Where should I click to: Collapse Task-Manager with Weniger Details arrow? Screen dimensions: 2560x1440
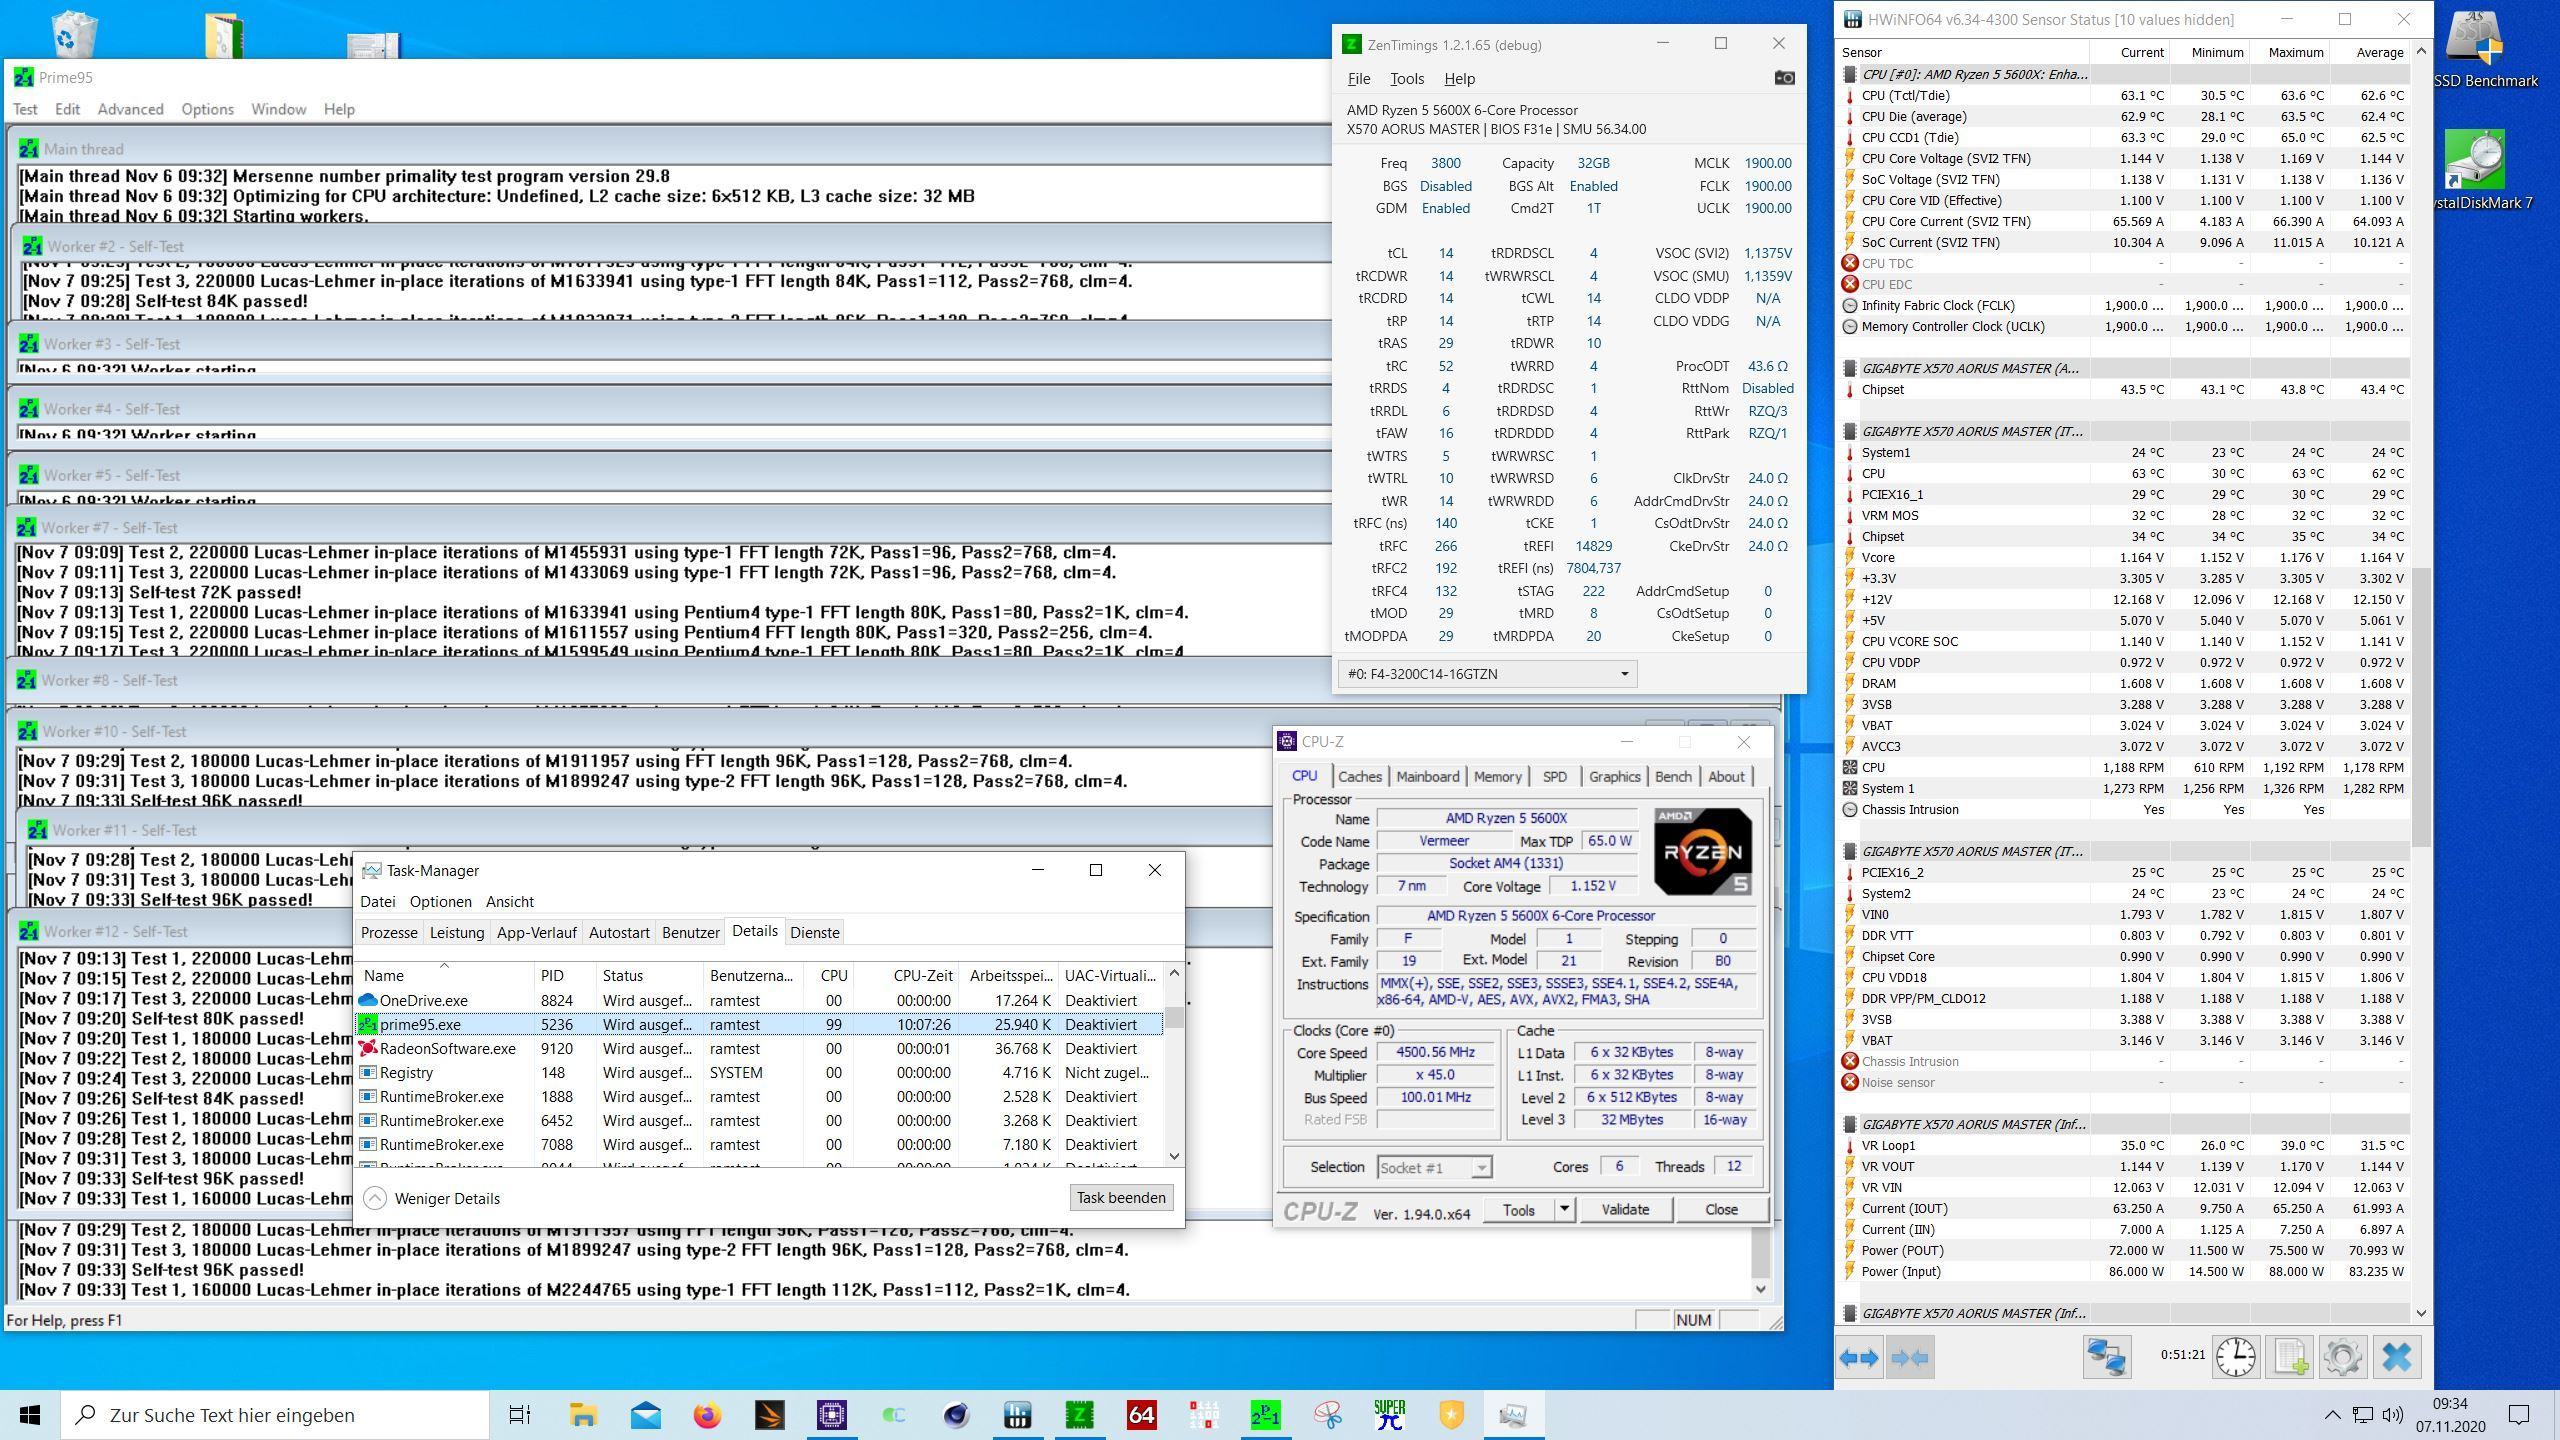pos(375,1198)
